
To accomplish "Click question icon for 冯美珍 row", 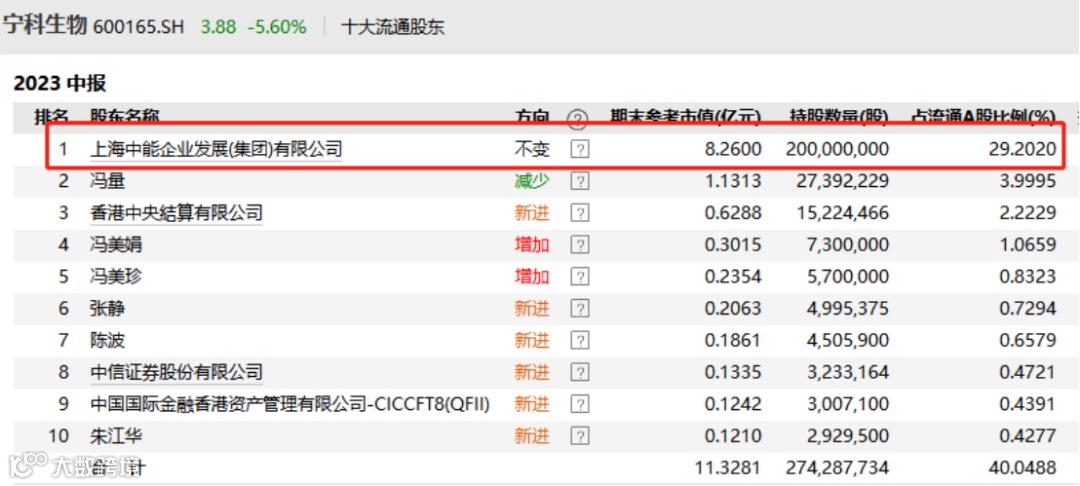I will tap(580, 277).
